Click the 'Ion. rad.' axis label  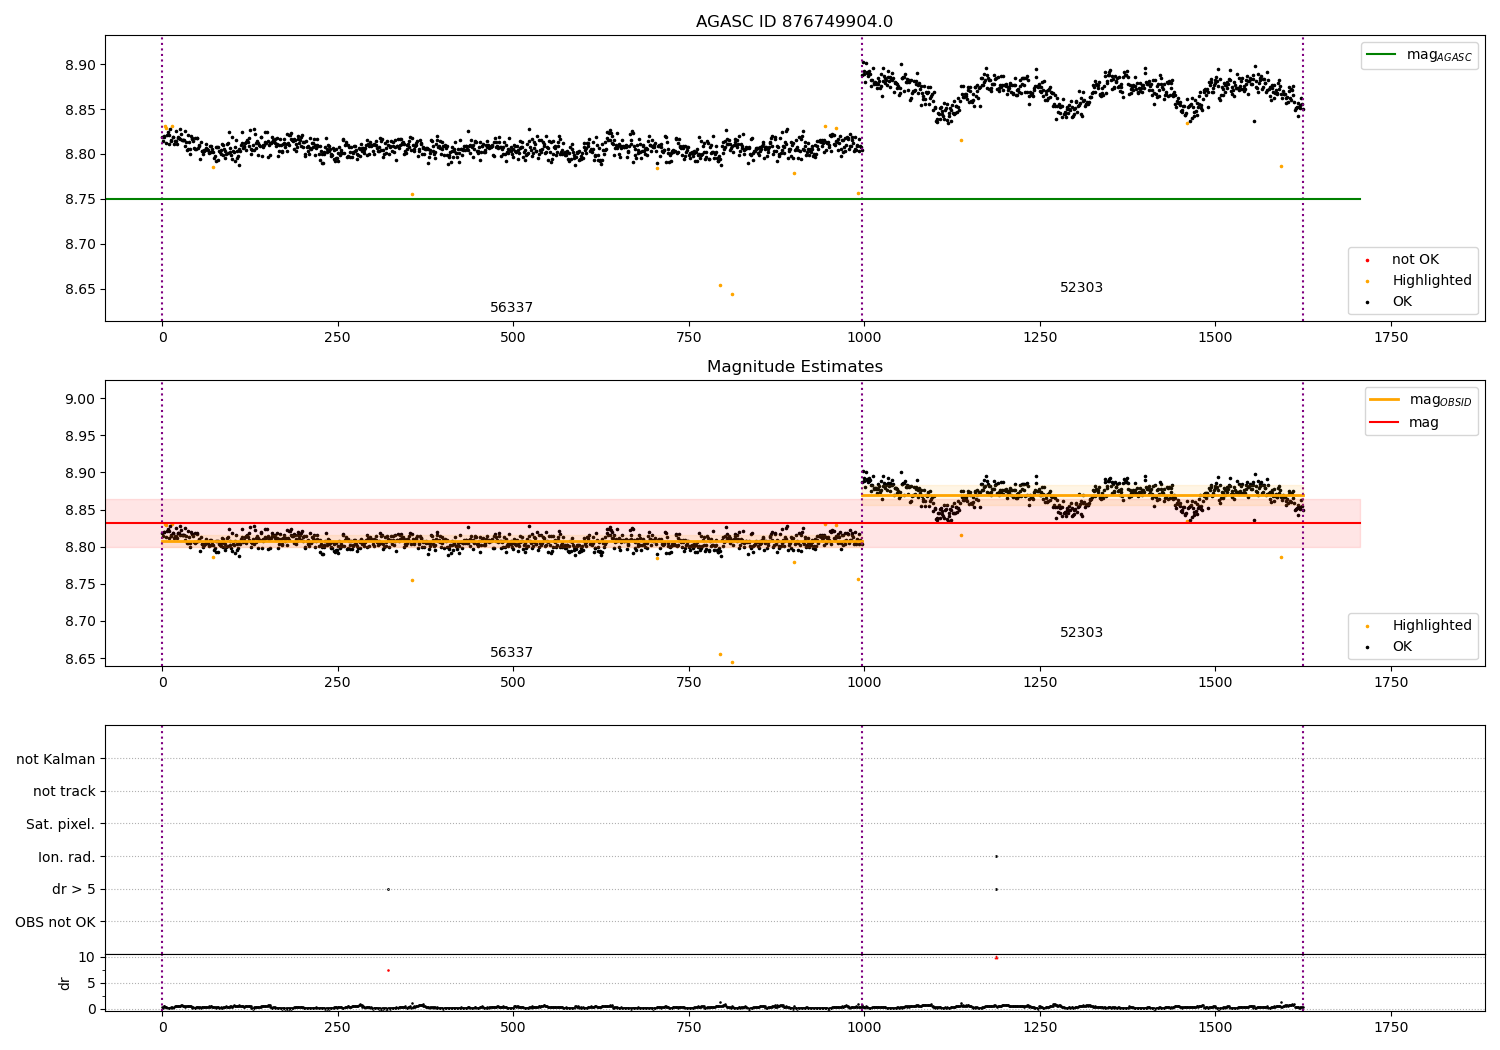coord(67,857)
